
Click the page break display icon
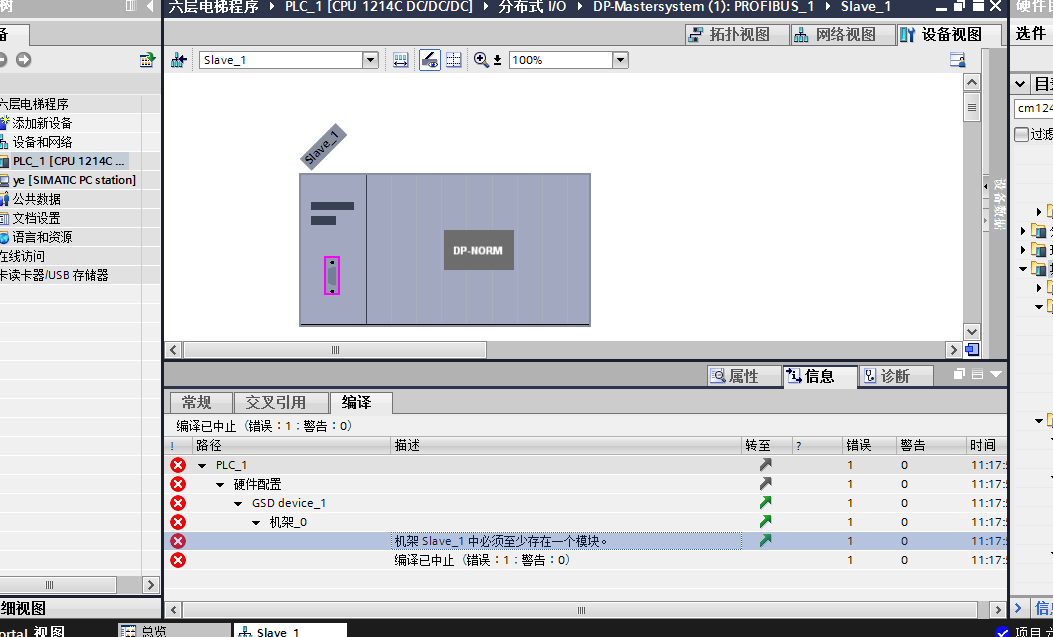[x=454, y=60]
